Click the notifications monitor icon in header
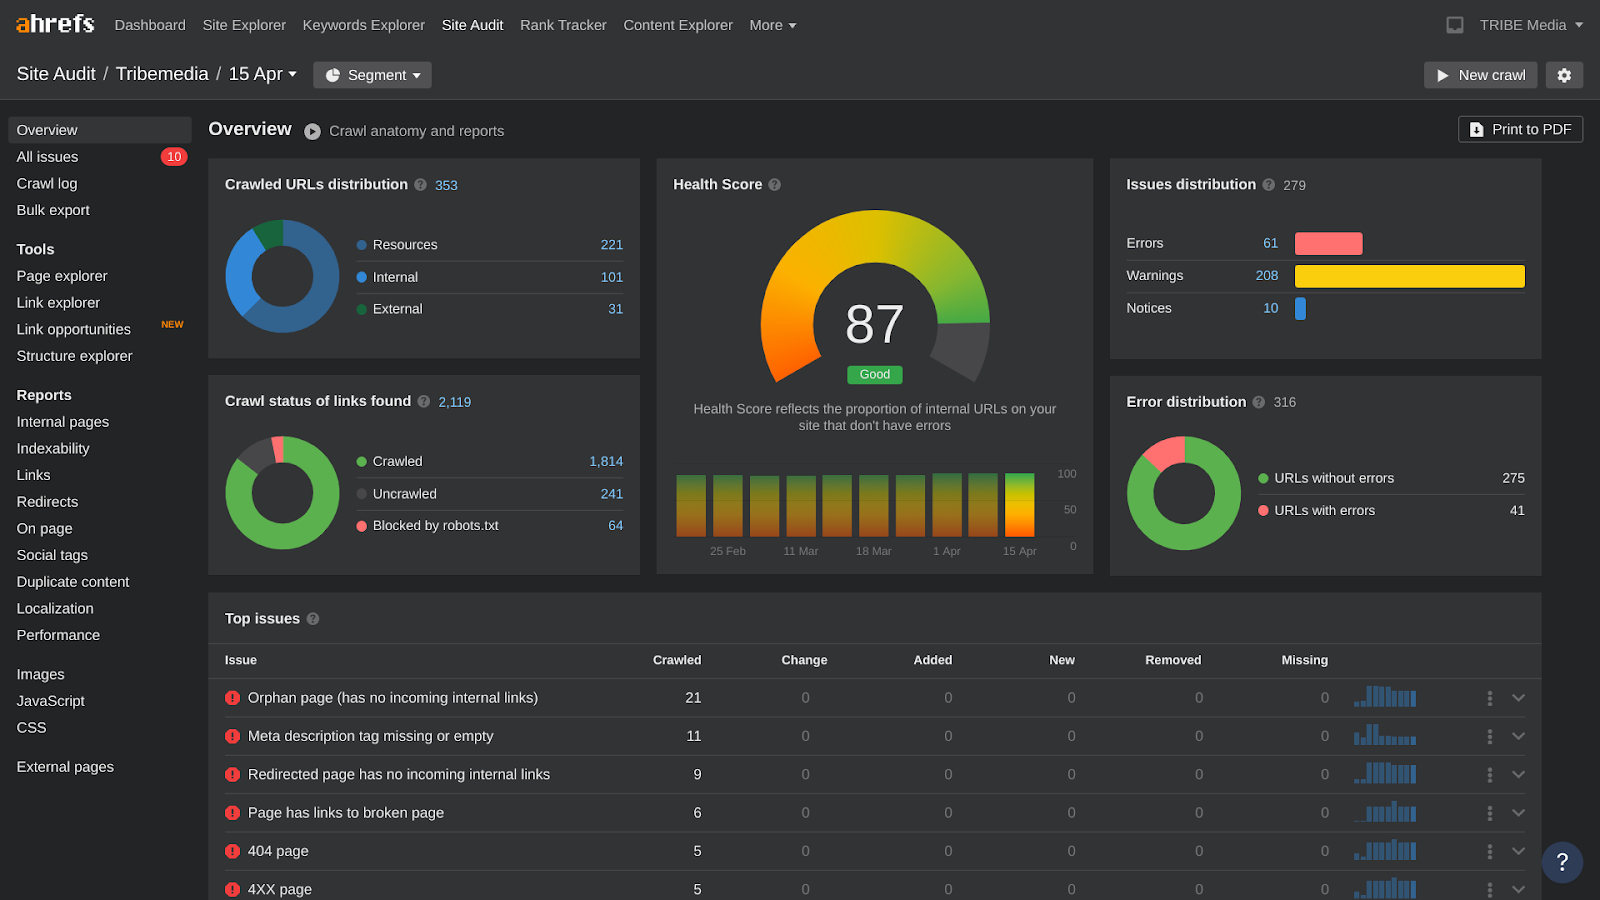Screen dimensions: 1600x900 point(1455,25)
